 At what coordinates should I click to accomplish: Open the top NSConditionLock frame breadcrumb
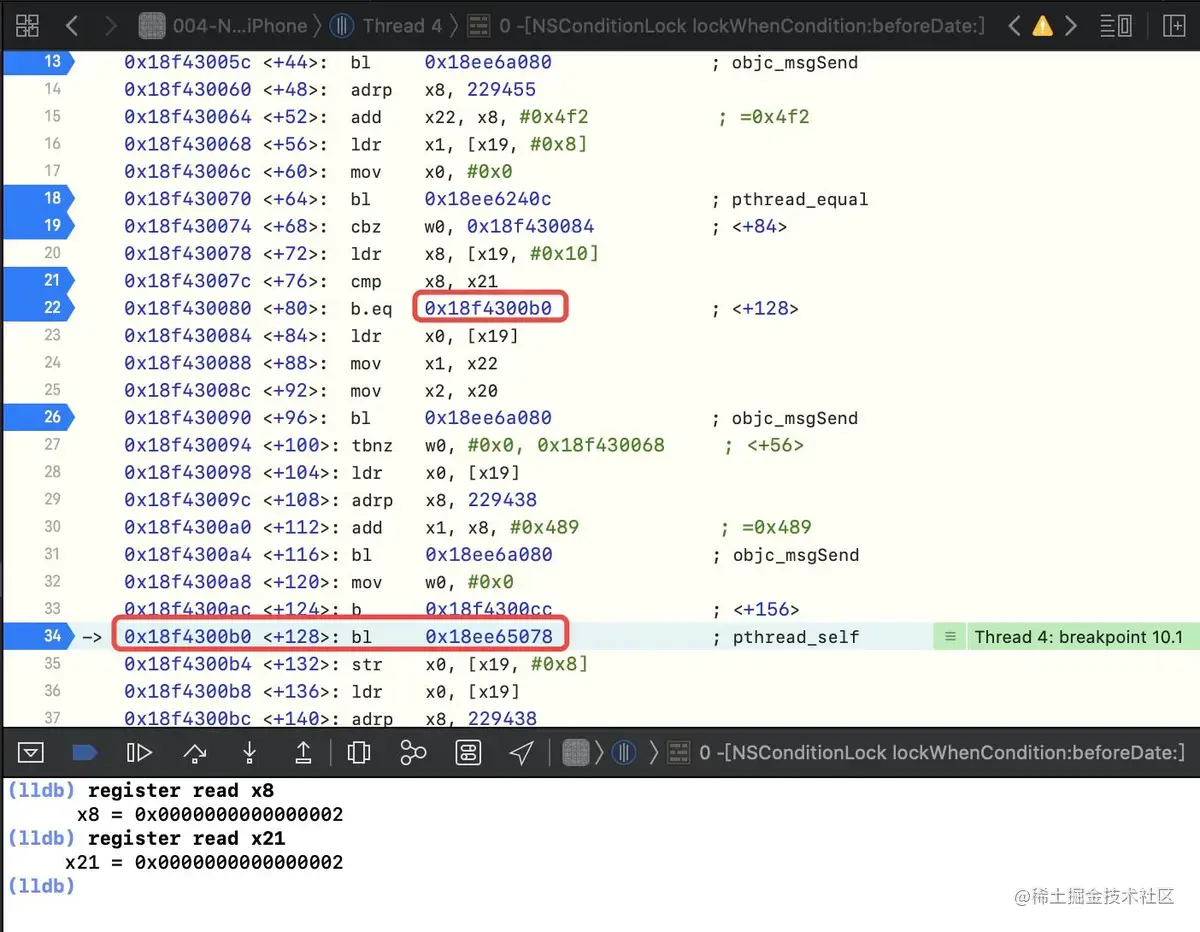[x=725, y=26]
